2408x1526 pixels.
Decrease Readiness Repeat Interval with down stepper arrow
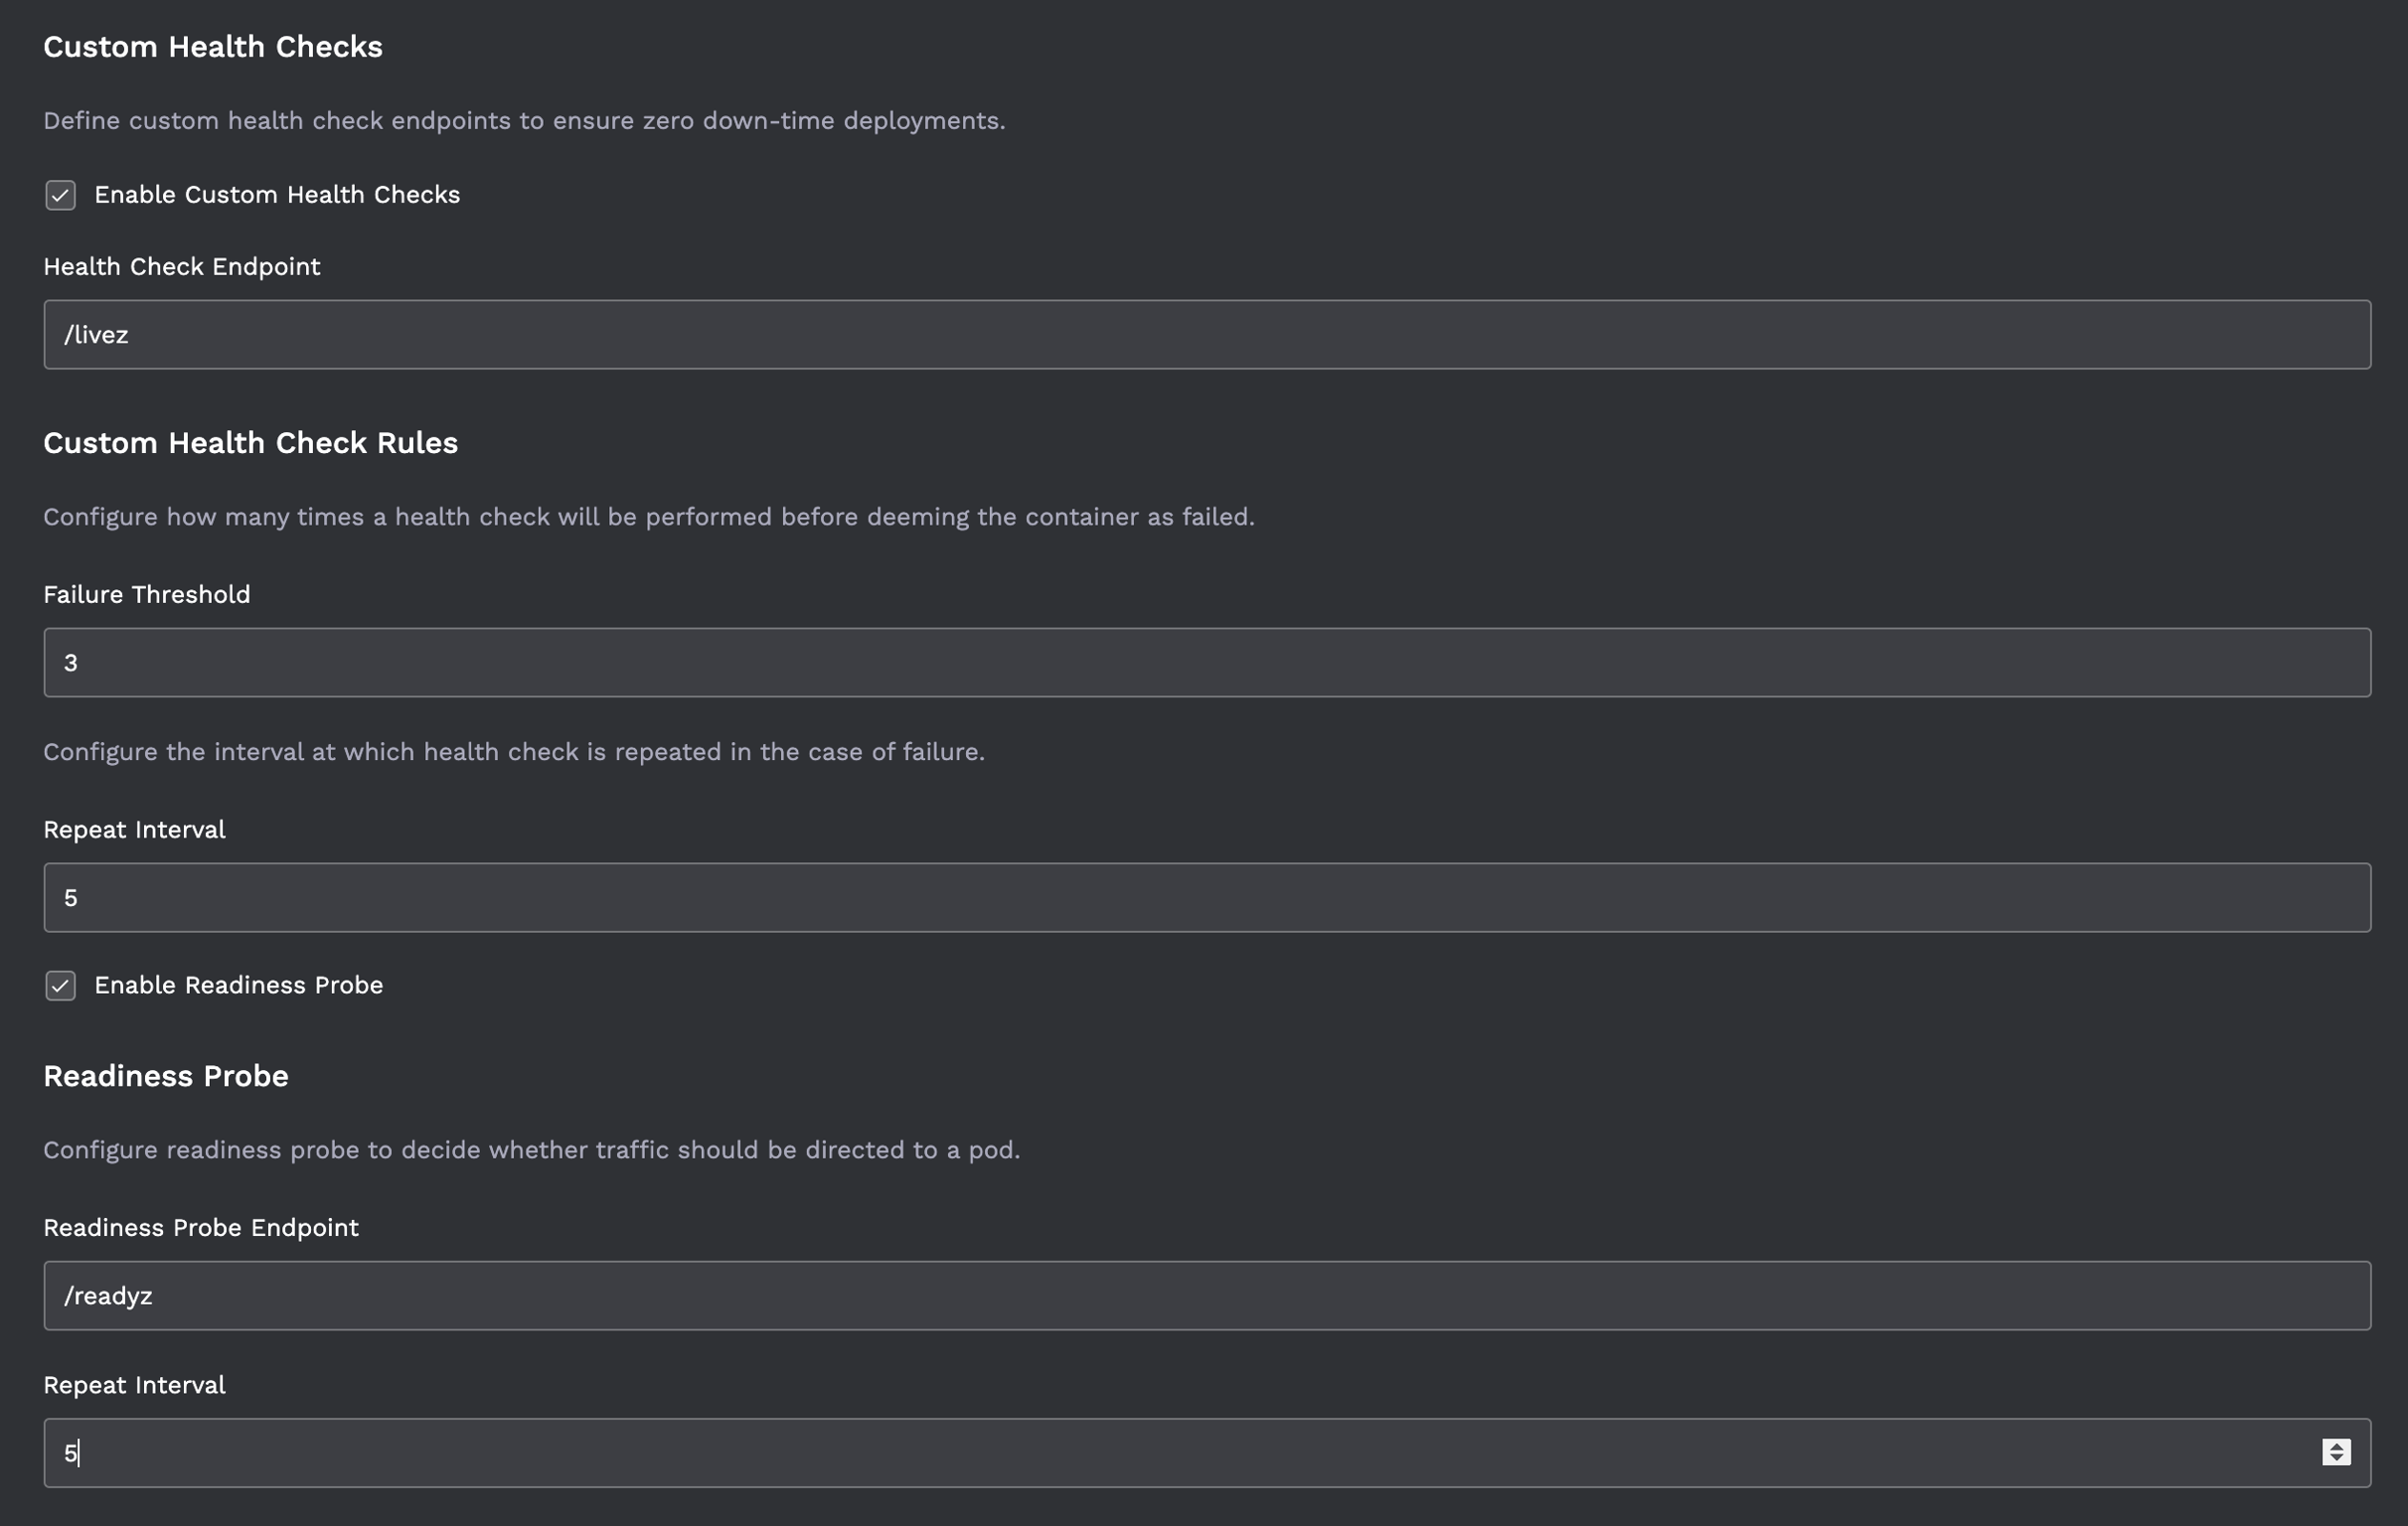(2336, 1460)
